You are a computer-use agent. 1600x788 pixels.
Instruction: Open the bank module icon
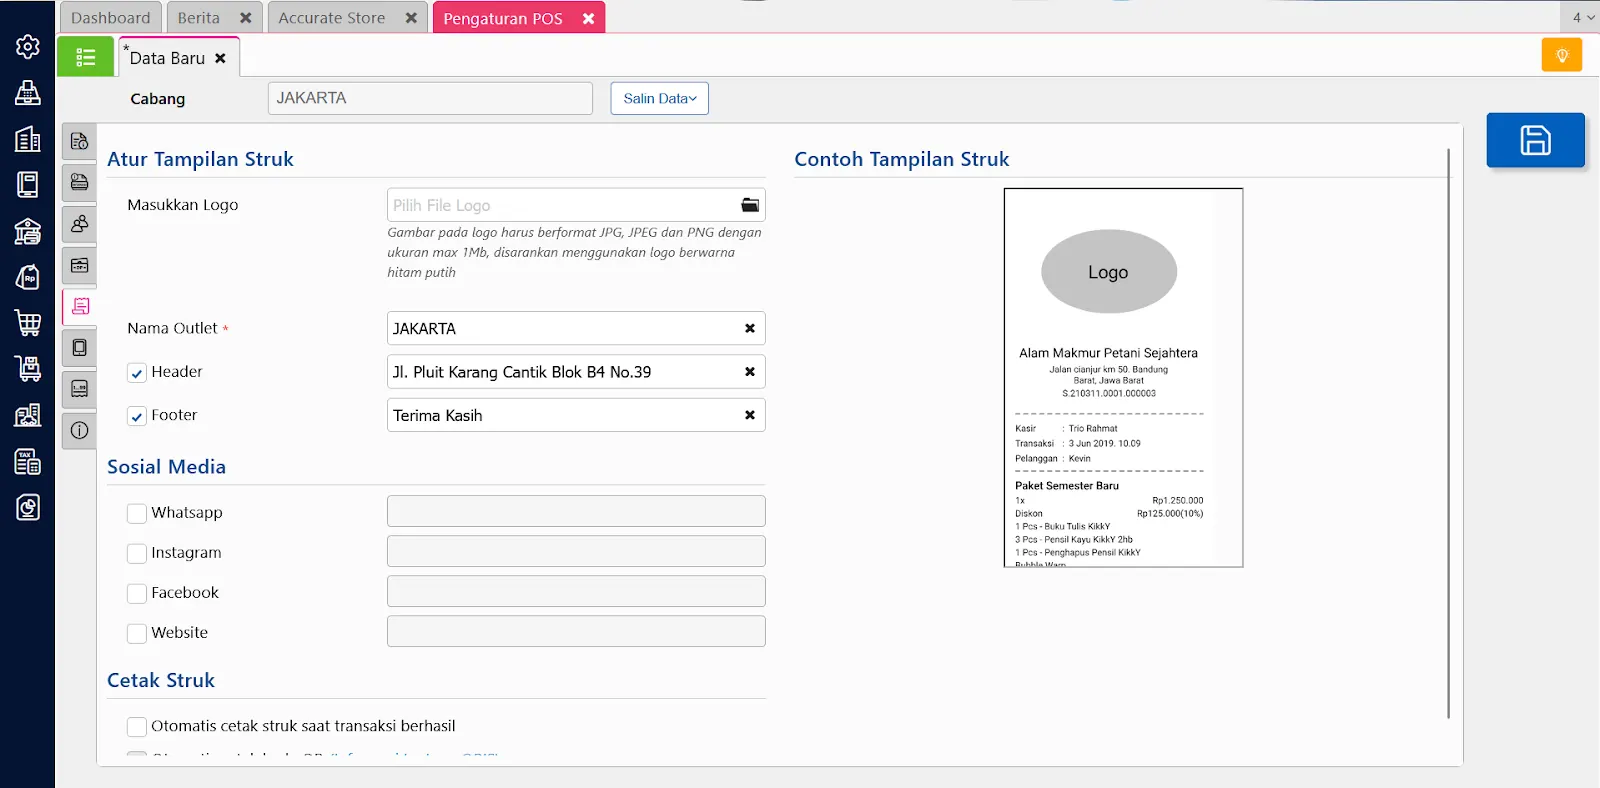(x=28, y=231)
